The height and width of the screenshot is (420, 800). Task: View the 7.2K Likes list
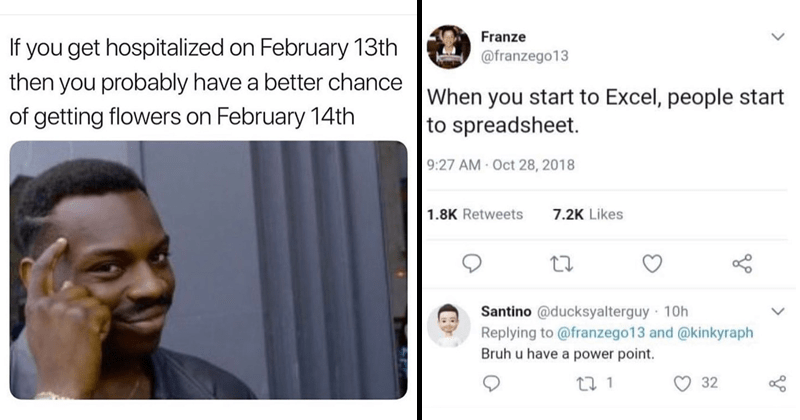coord(588,214)
